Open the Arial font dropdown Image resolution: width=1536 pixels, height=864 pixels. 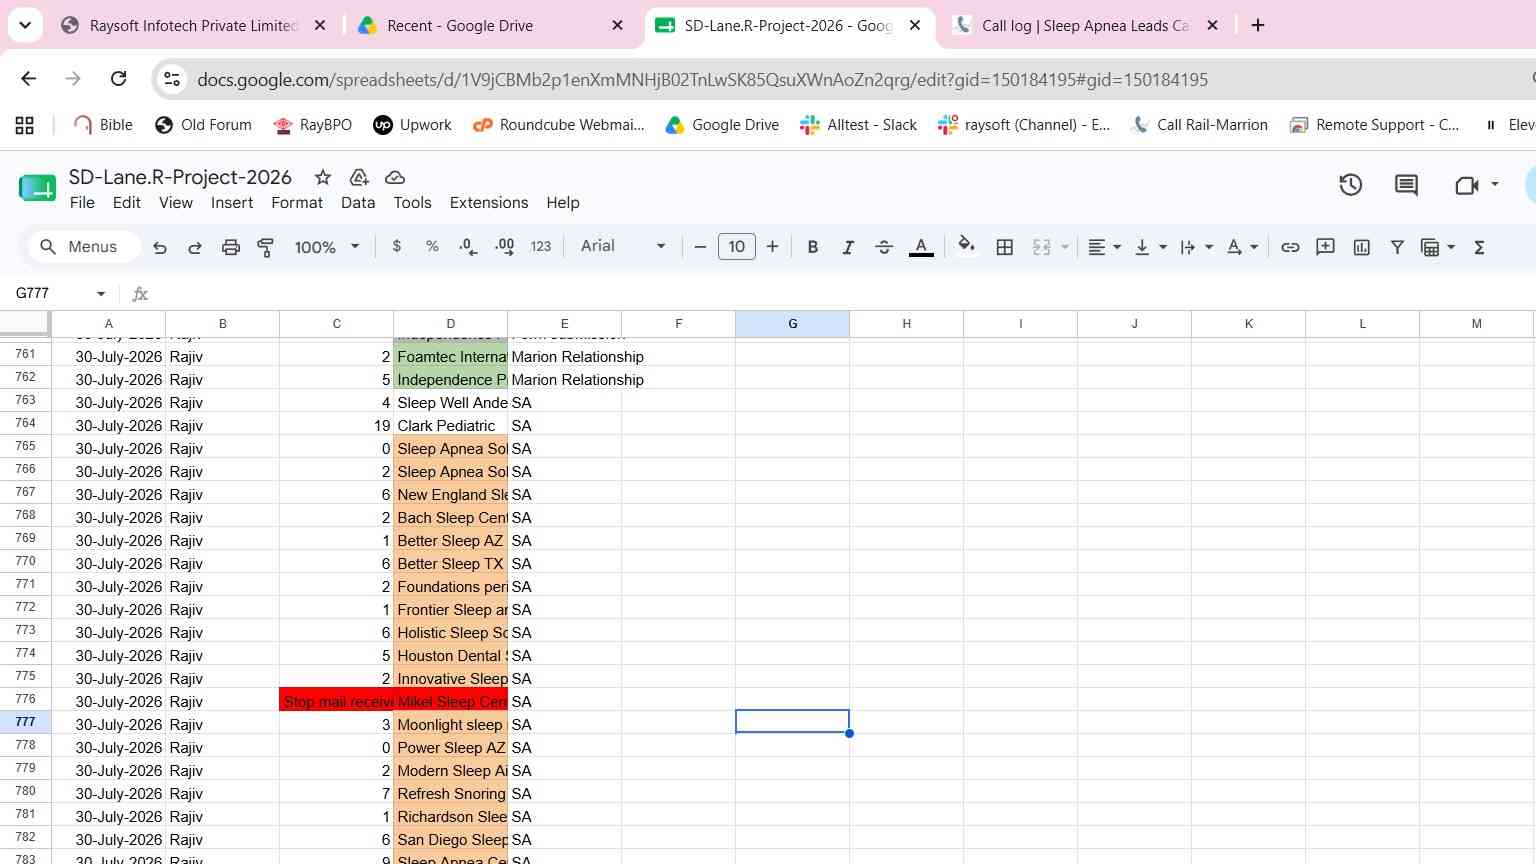(x=622, y=246)
